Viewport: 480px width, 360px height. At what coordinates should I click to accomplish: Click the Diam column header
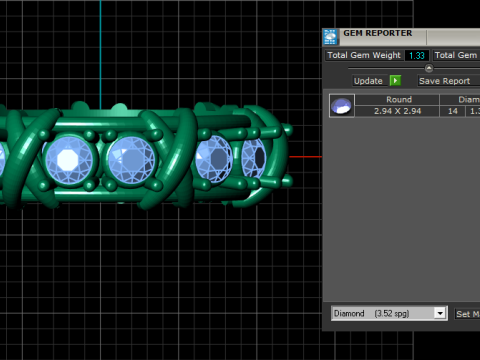[x=460, y=100]
